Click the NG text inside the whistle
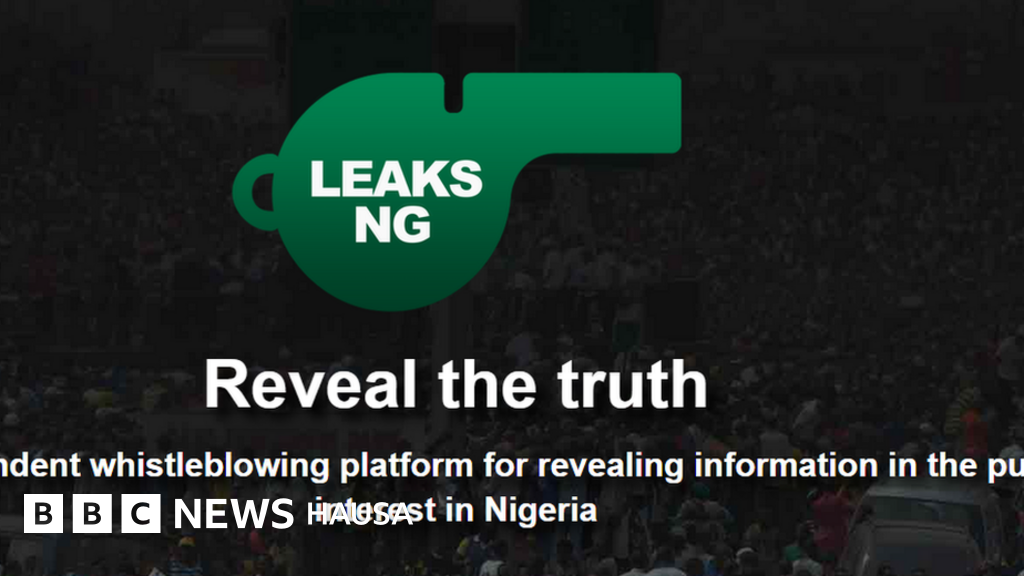1024x576 pixels. (x=392, y=225)
